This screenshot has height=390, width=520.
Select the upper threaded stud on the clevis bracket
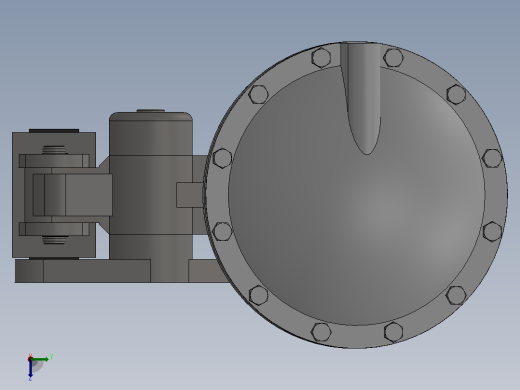coord(55,150)
